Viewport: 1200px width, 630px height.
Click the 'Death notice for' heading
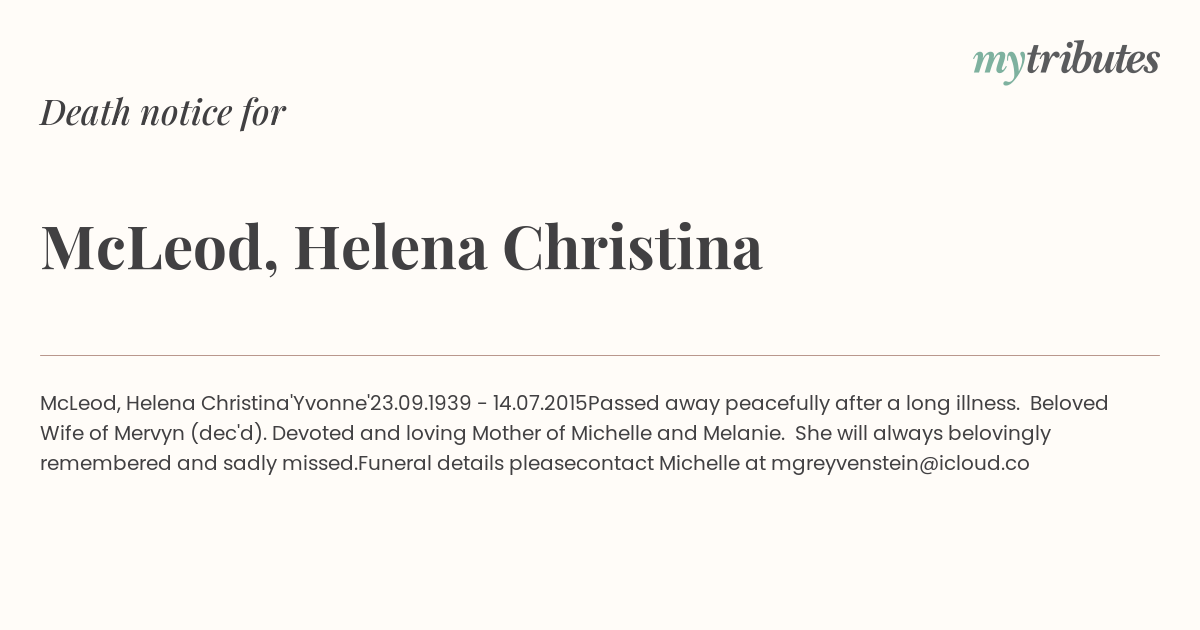[163, 113]
